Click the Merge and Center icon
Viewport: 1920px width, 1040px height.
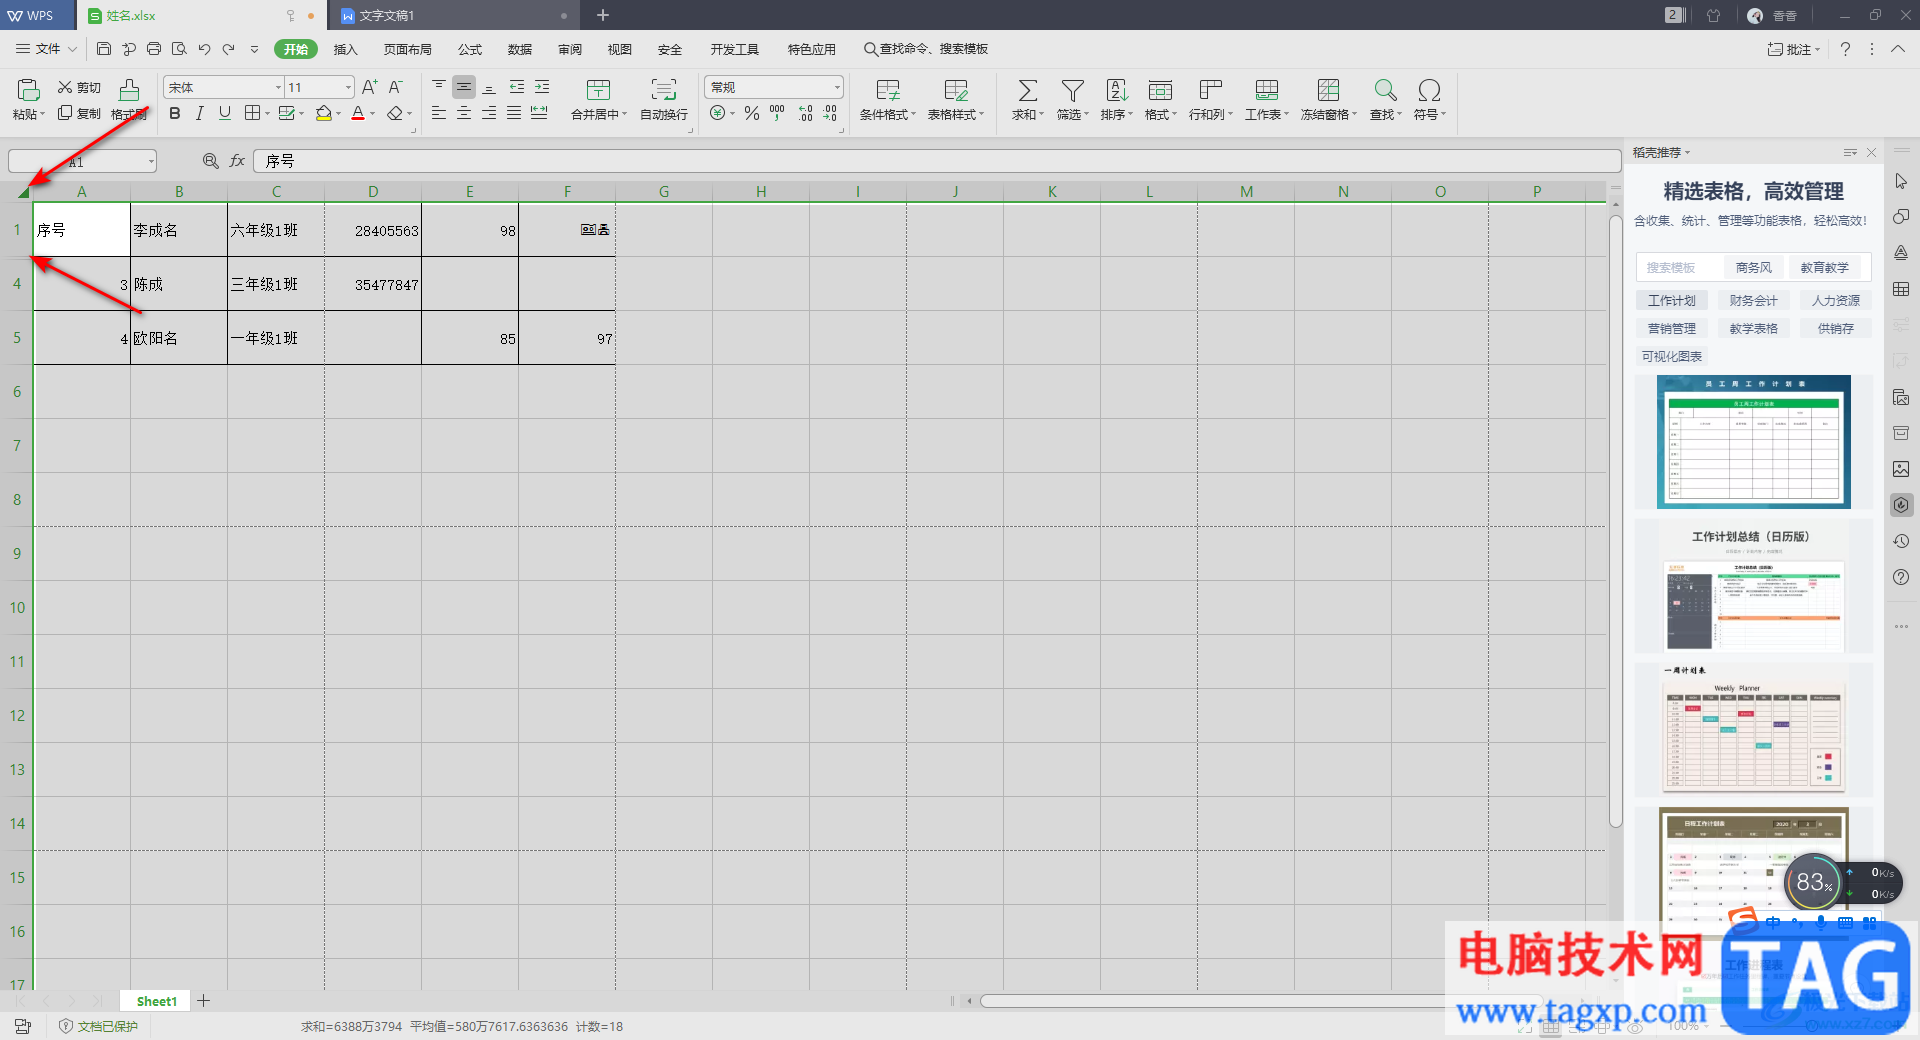pyautogui.click(x=598, y=90)
